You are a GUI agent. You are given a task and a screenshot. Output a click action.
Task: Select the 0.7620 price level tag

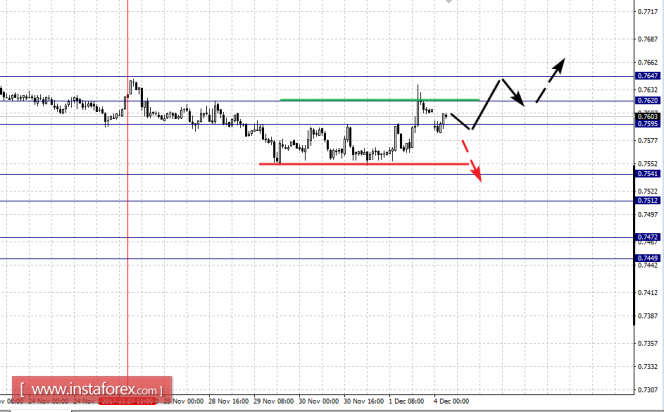pos(646,101)
